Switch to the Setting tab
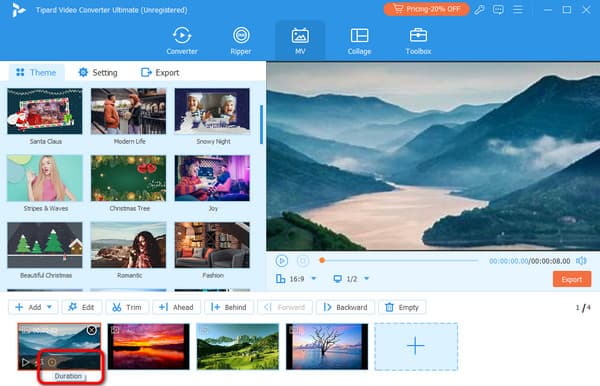600x386 pixels. click(x=98, y=72)
